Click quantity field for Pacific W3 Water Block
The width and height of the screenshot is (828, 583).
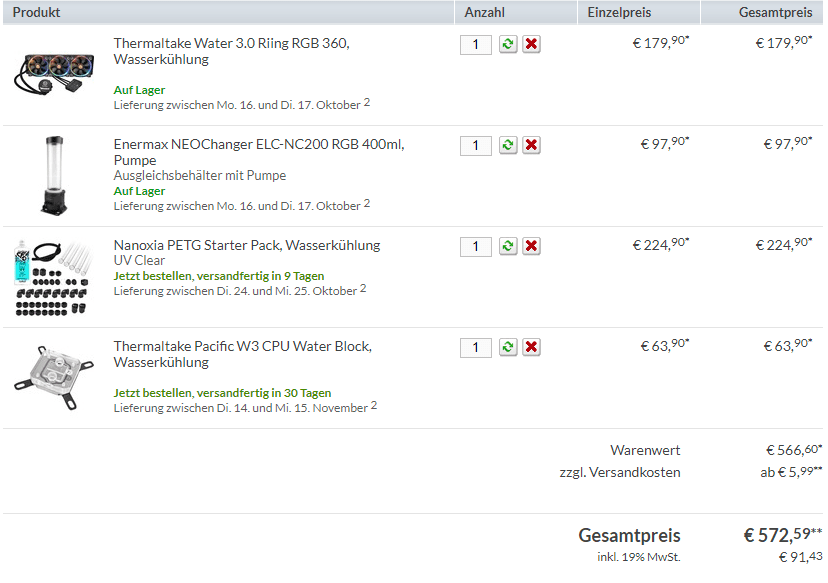click(476, 347)
